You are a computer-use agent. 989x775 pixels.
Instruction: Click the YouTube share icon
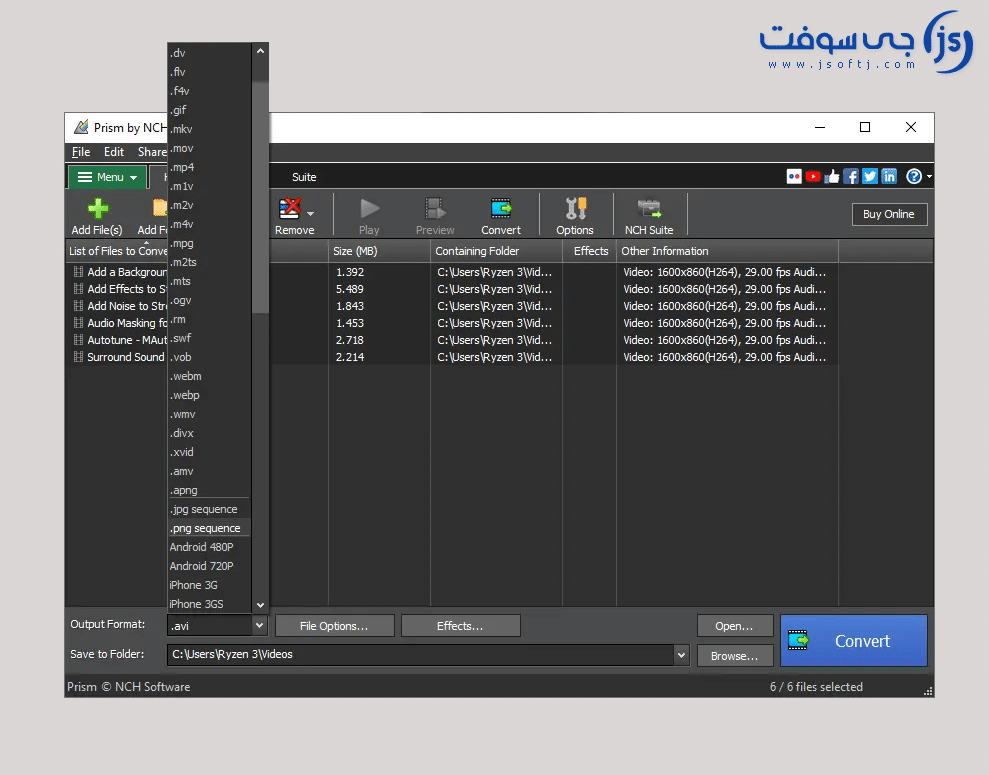pos(813,177)
